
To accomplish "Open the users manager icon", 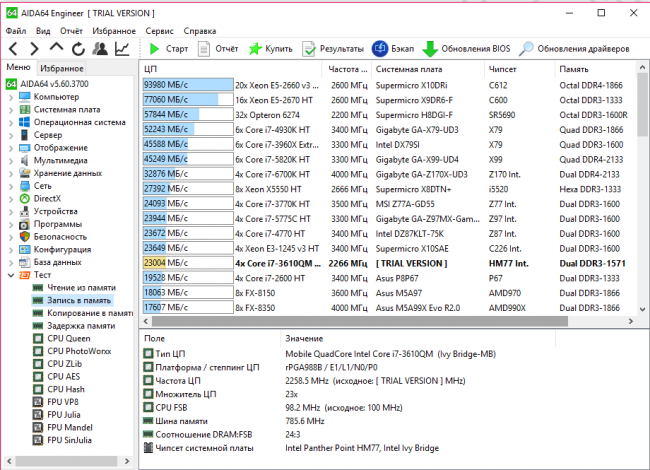I will coord(100,48).
